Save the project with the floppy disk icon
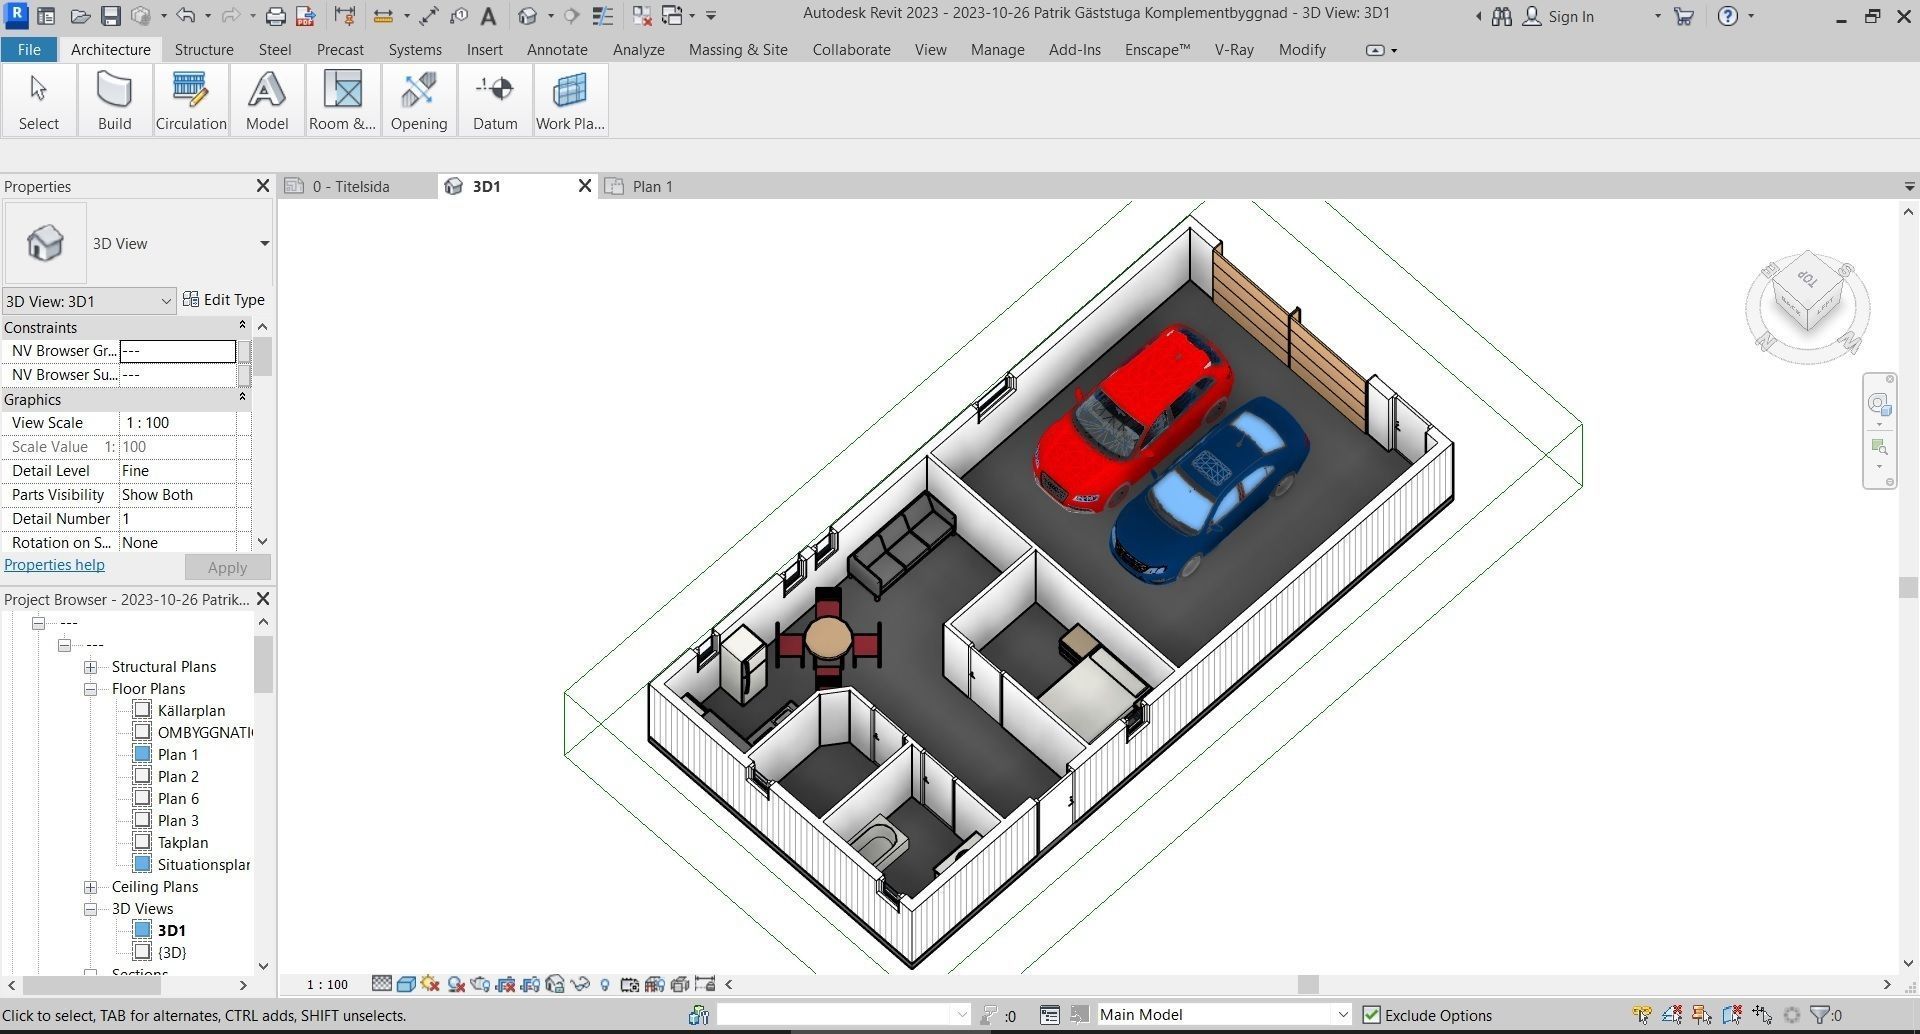 pyautogui.click(x=111, y=16)
